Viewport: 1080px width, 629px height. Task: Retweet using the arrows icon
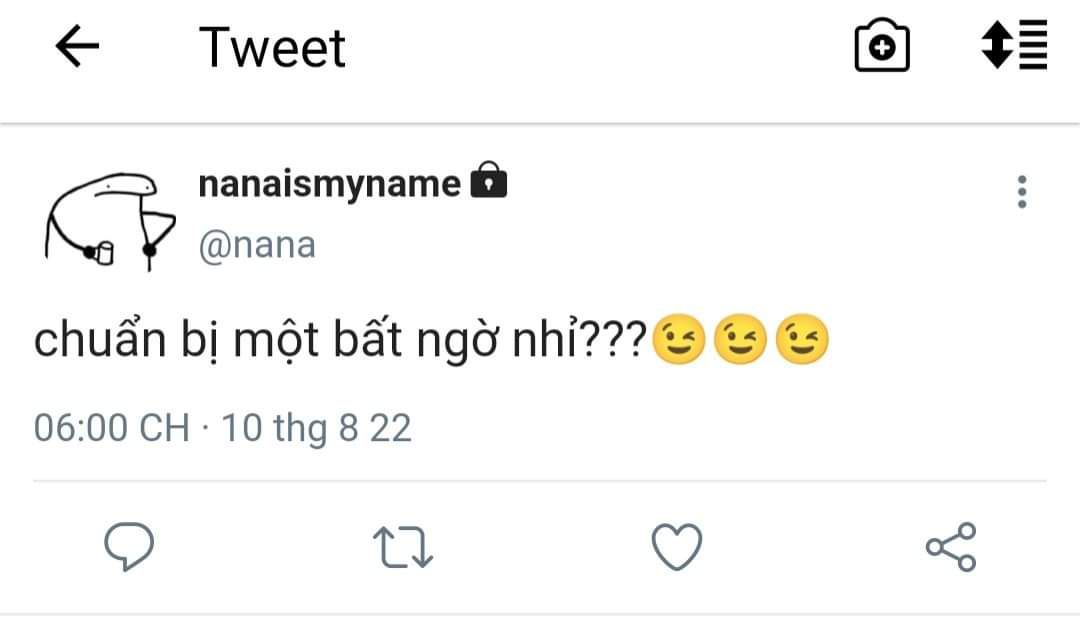[403, 547]
